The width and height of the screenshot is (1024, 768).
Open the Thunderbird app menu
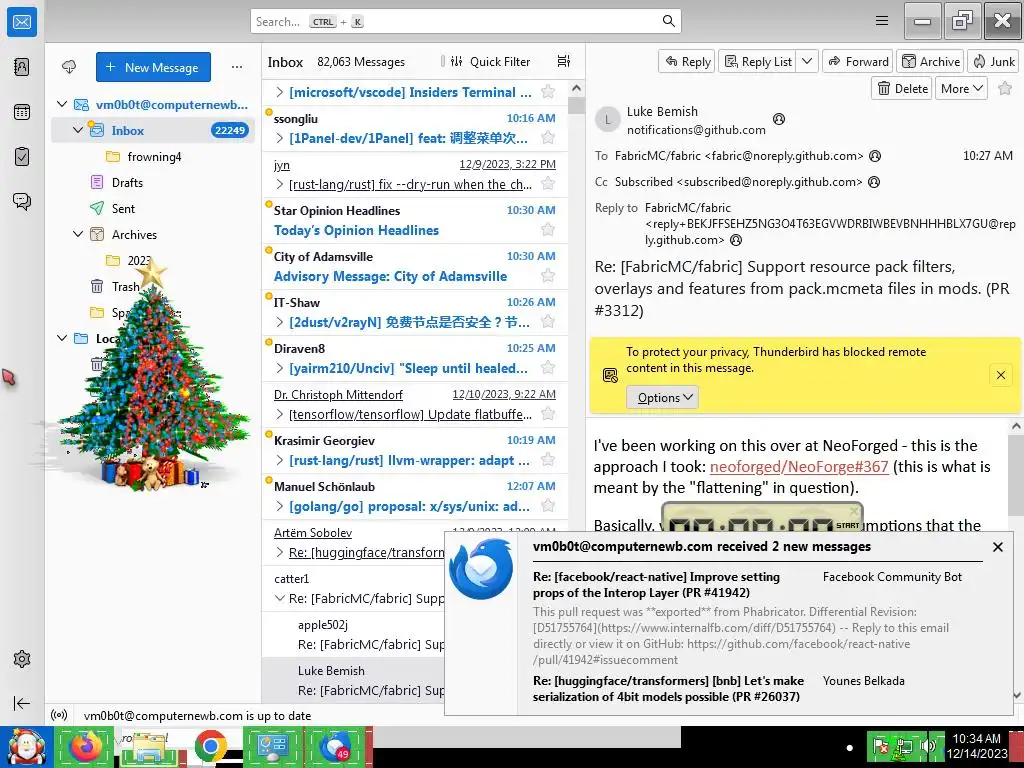click(882, 21)
